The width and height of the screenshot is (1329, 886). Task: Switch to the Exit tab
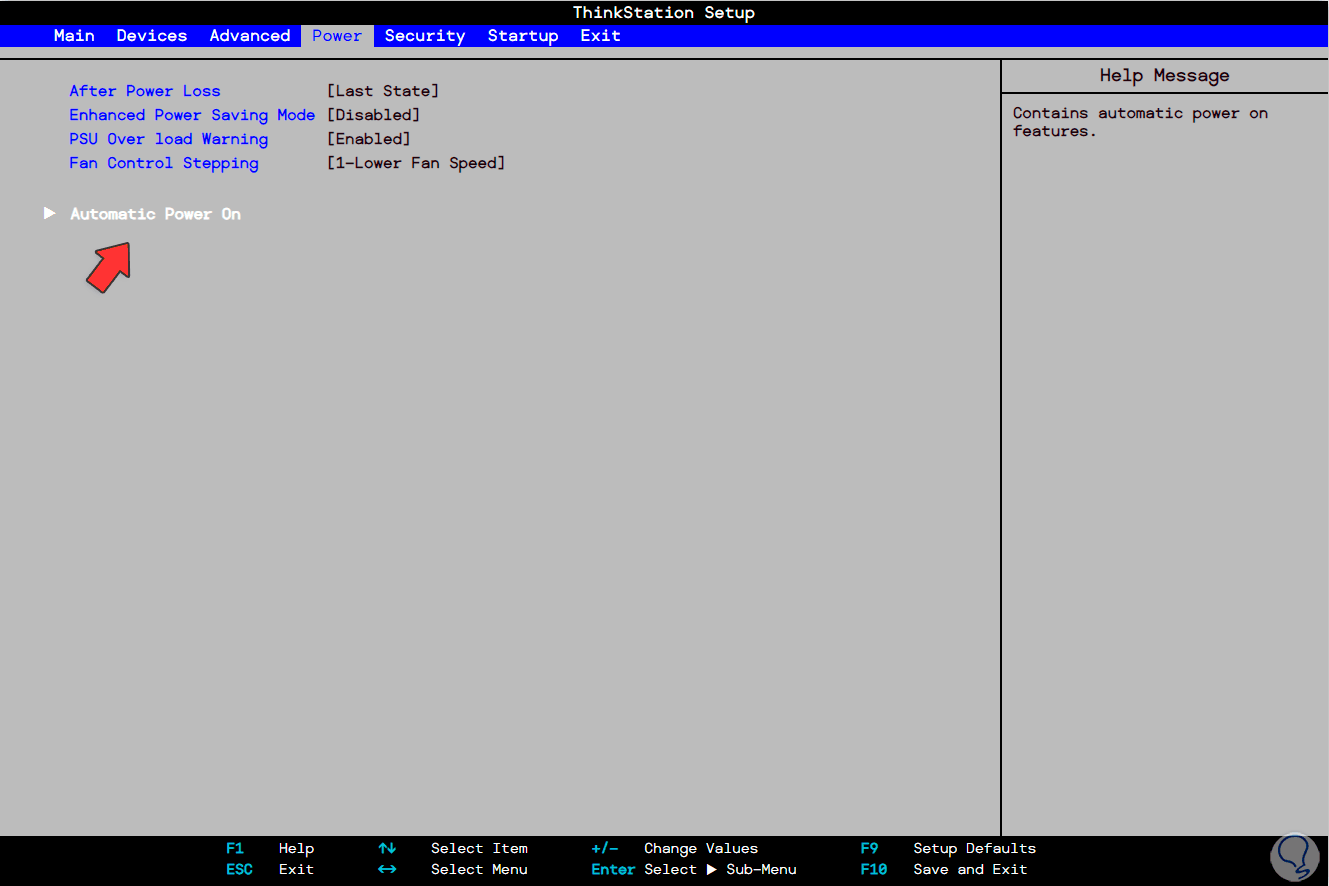600,36
